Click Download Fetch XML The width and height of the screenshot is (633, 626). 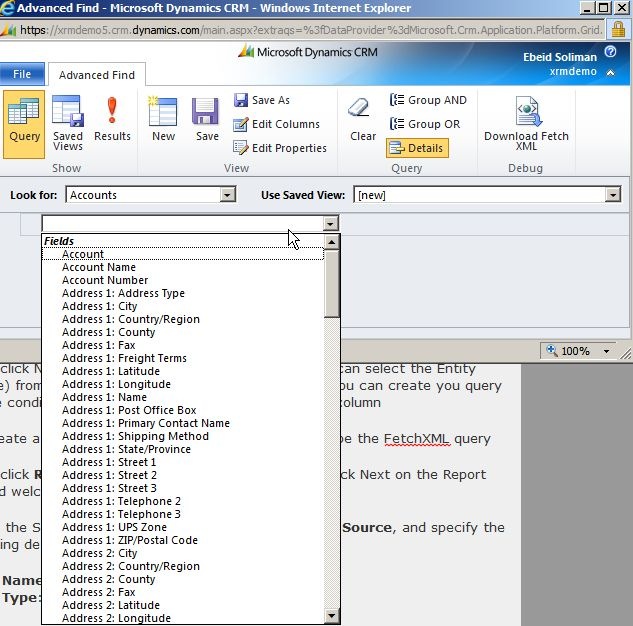(526, 124)
